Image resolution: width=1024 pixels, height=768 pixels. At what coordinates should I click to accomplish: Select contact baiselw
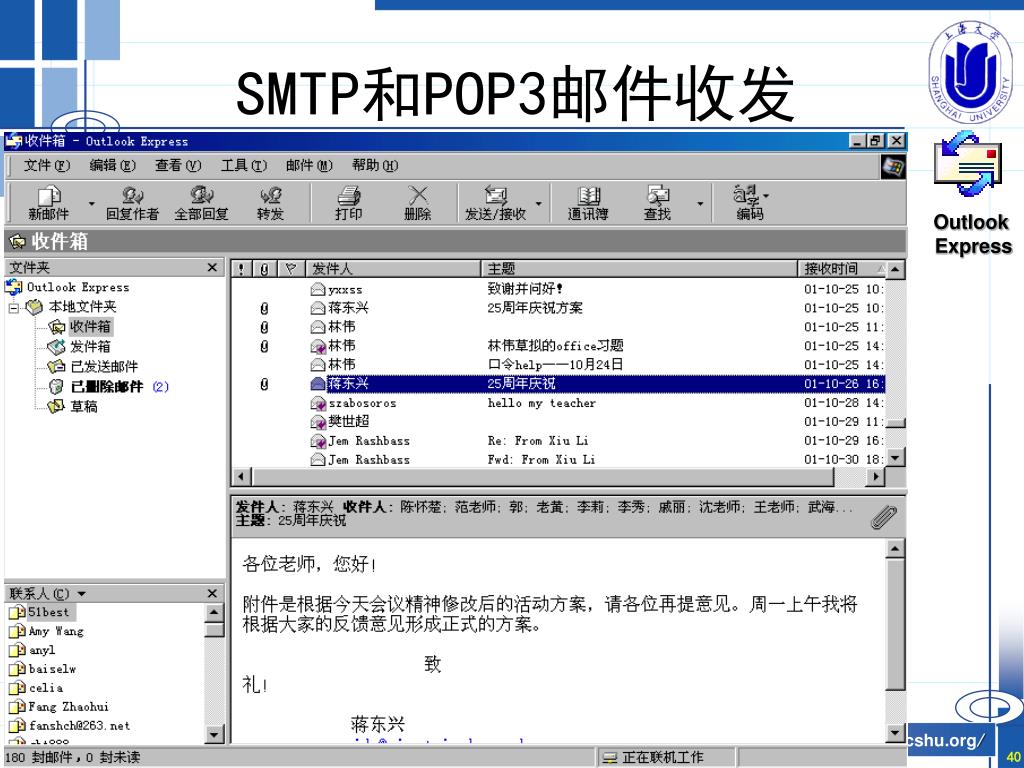pos(42,669)
